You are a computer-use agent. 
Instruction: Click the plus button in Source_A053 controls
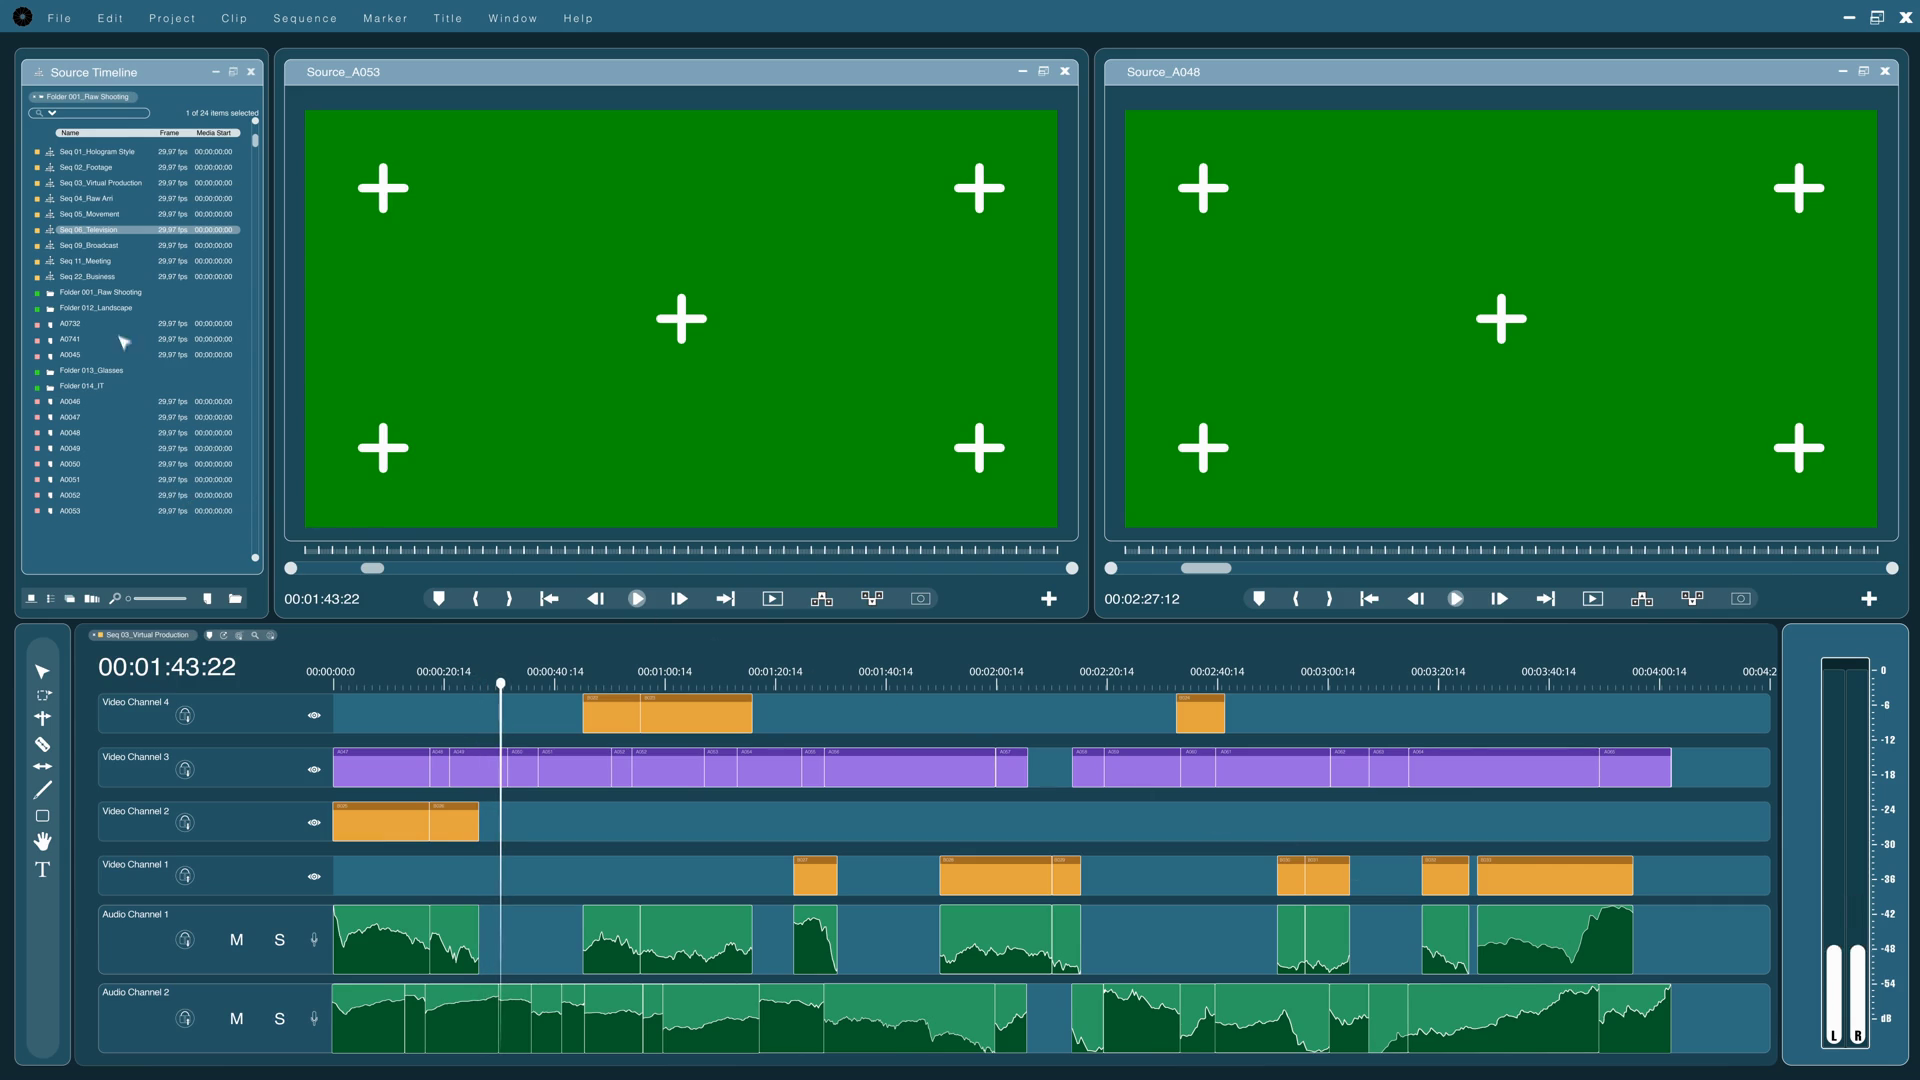pyautogui.click(x=1048, y=598)
